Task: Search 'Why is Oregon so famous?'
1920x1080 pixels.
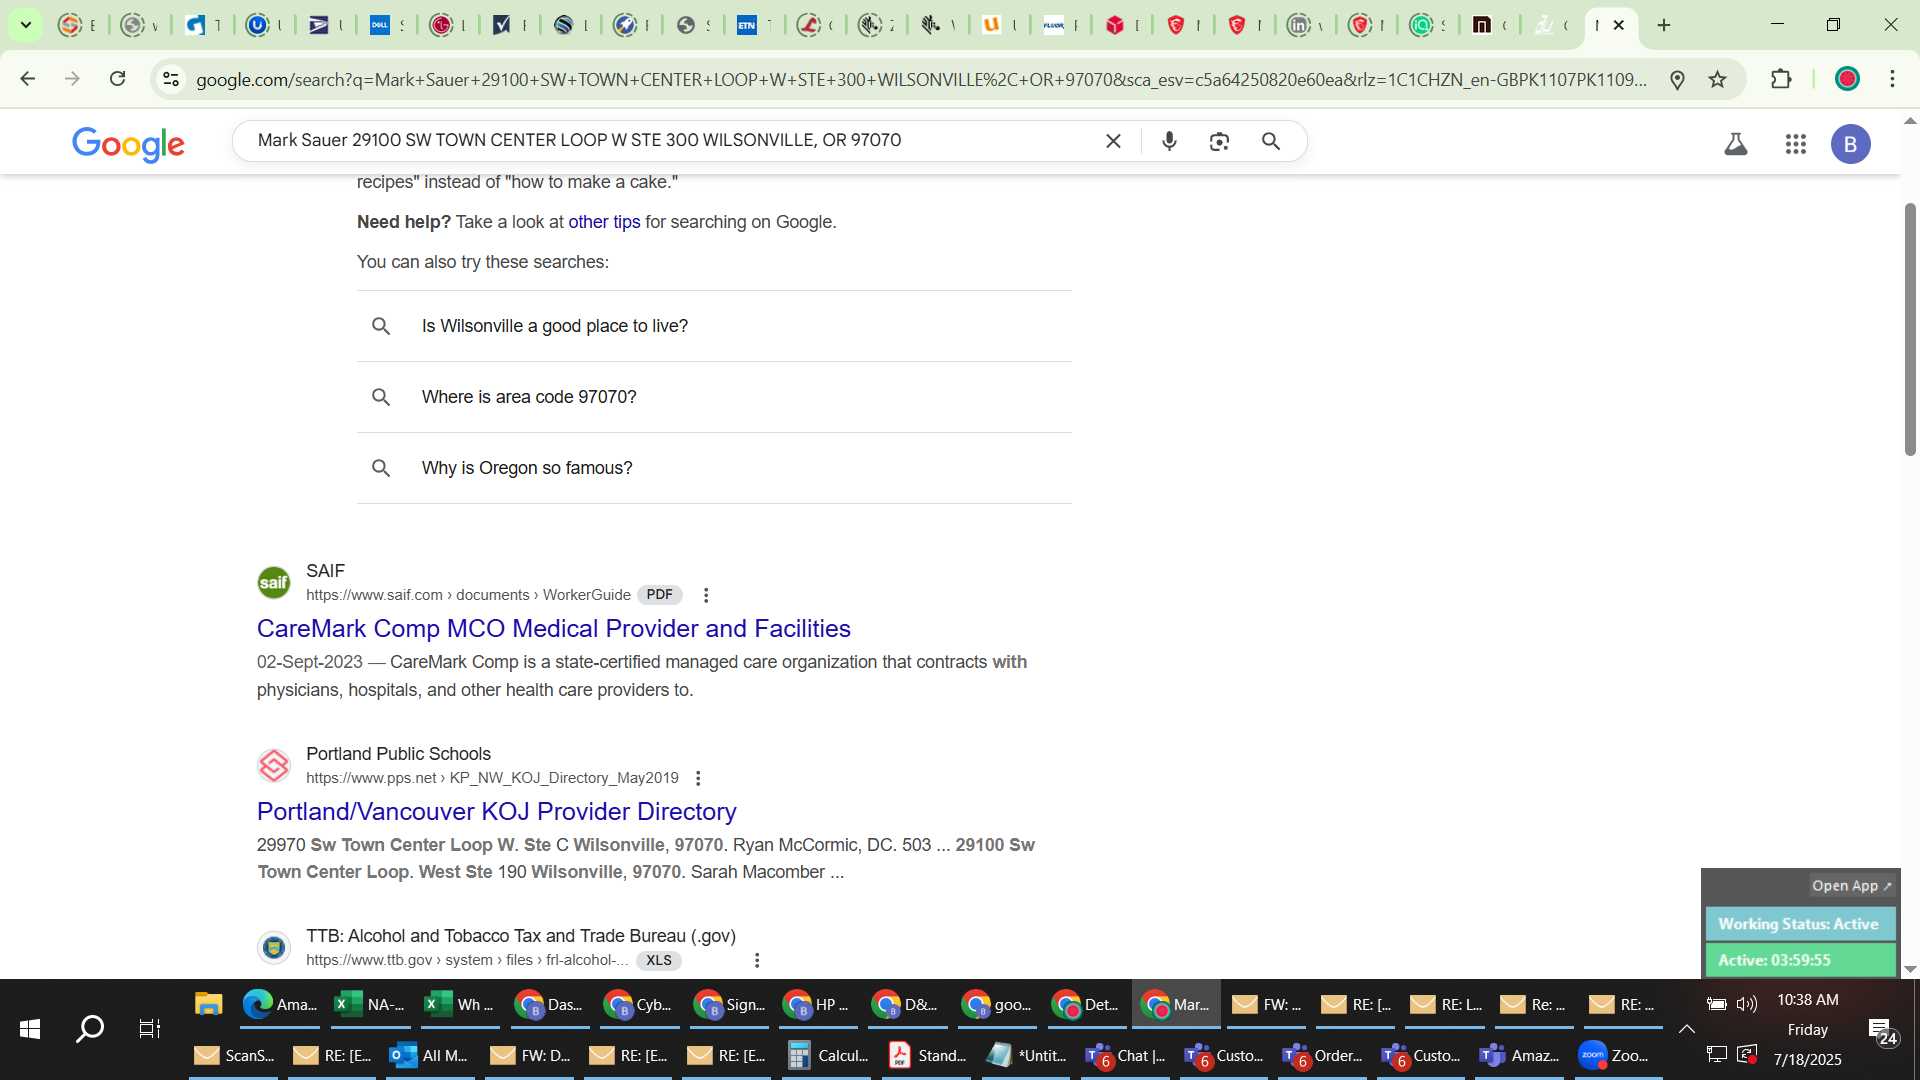Action: point(714,468)
